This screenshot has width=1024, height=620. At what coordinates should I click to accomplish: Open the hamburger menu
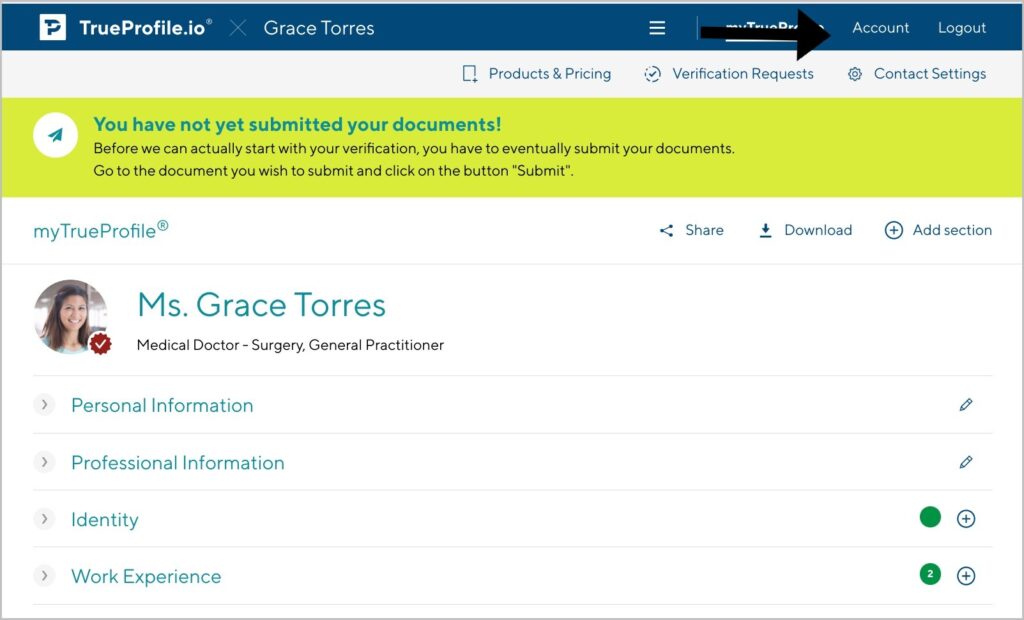click(x=657, y=27)
